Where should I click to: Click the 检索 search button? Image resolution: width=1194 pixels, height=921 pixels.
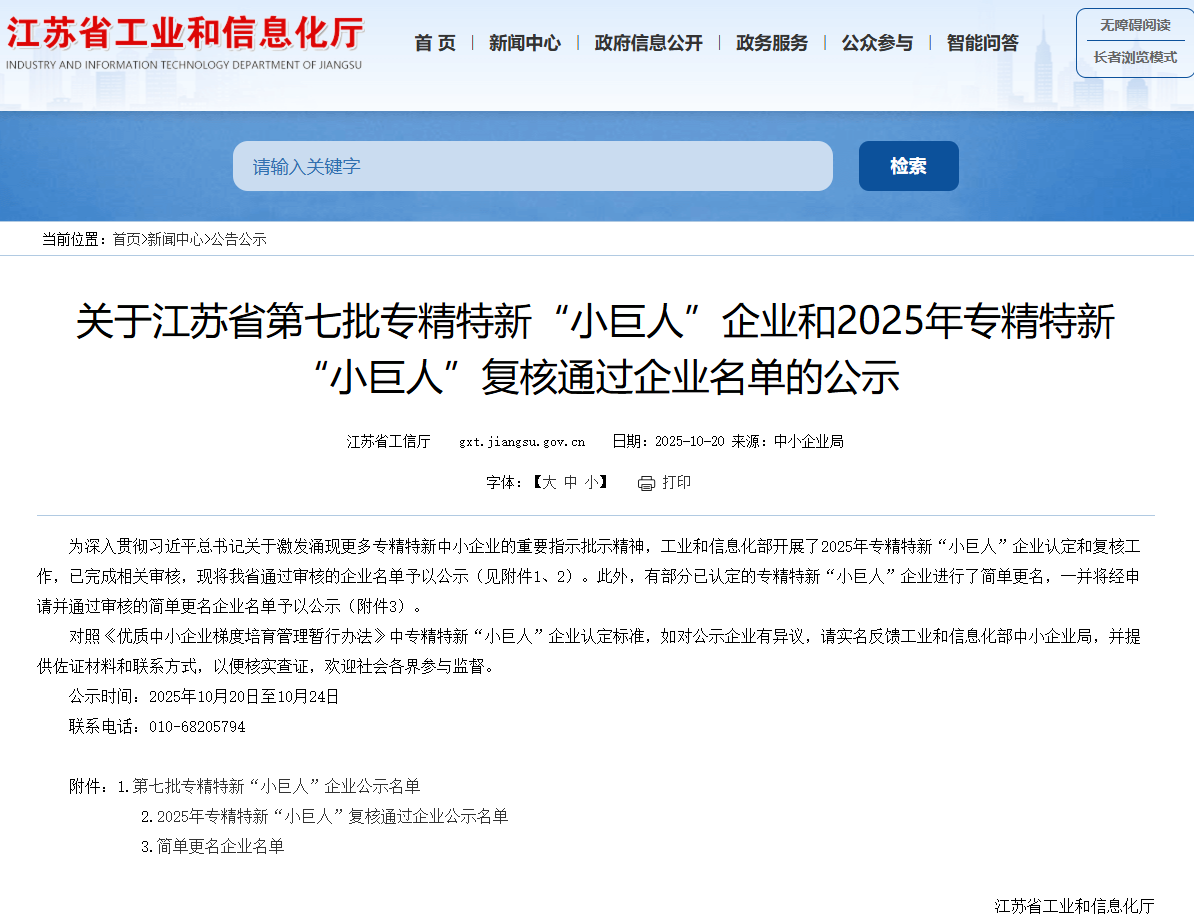pyautogui.click(x=908, y=166)
